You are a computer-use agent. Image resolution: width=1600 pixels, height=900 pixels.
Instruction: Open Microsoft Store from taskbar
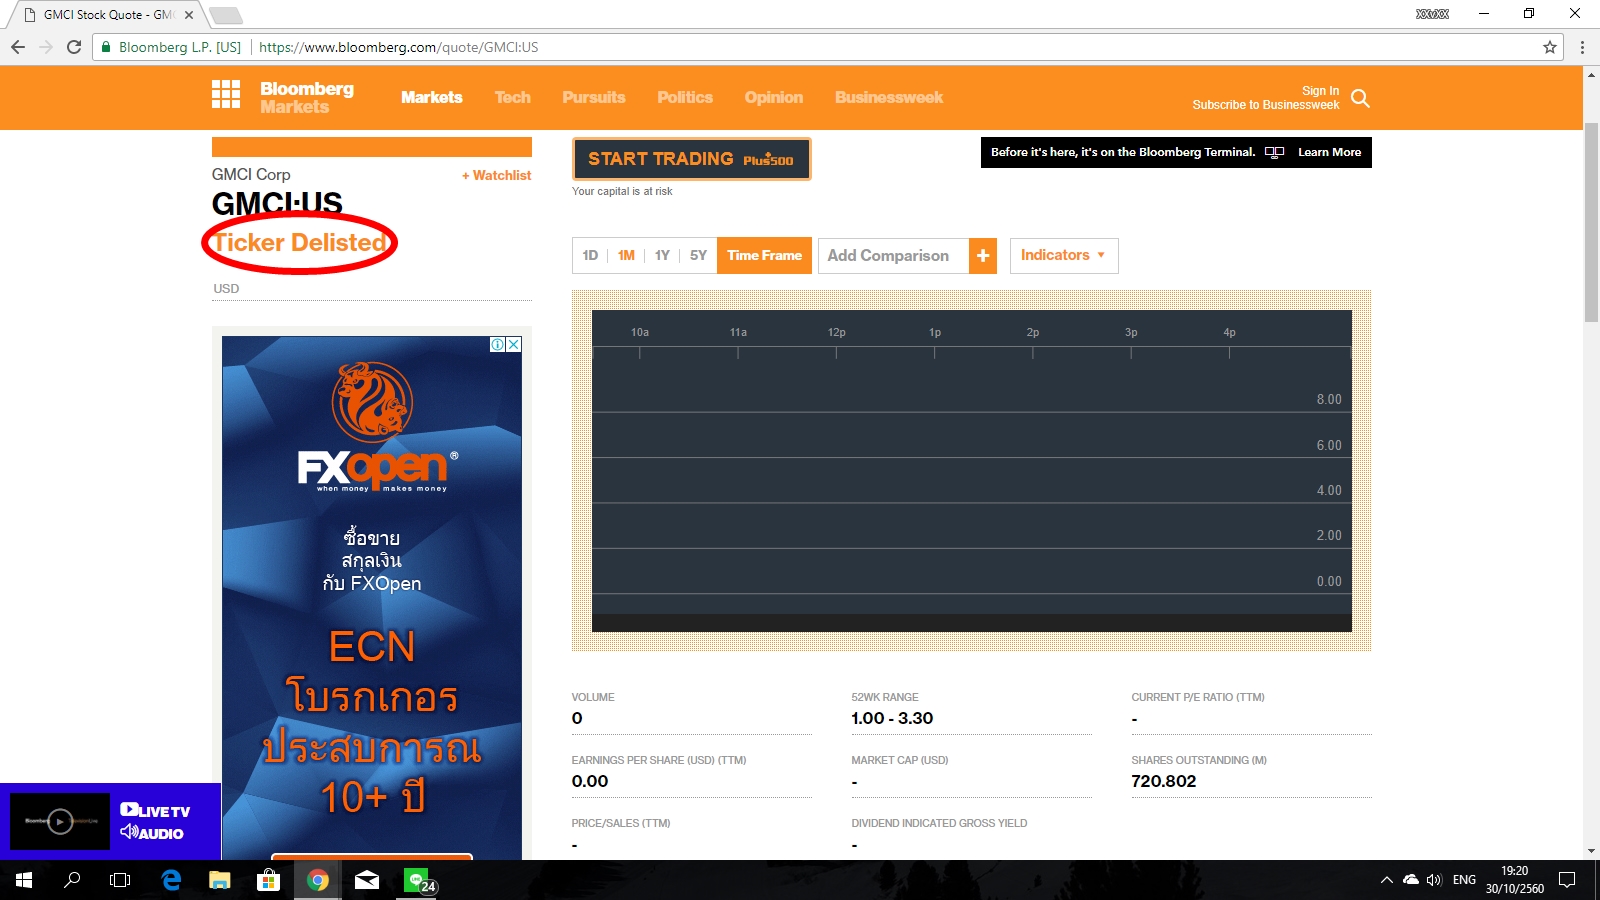[x=268, y=880]
